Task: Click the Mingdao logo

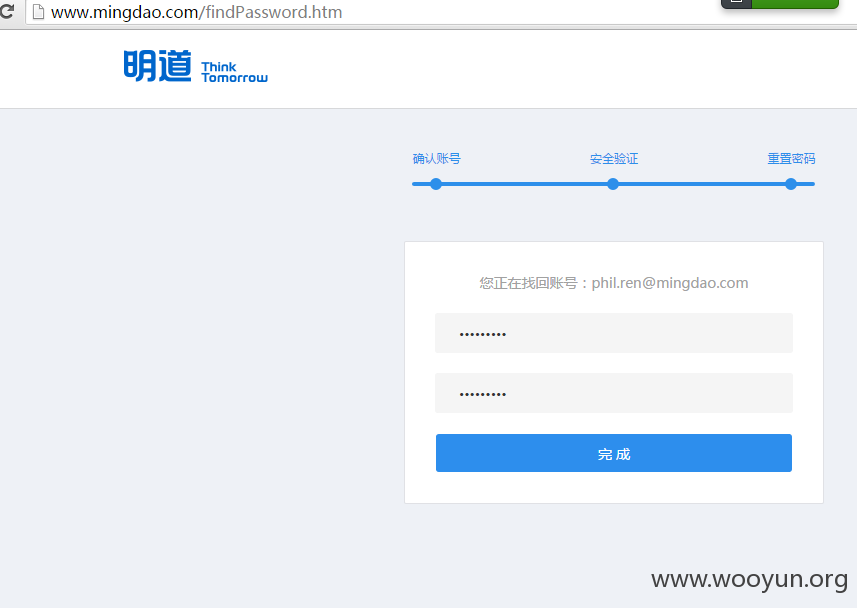Action: (x=157, y=66)
